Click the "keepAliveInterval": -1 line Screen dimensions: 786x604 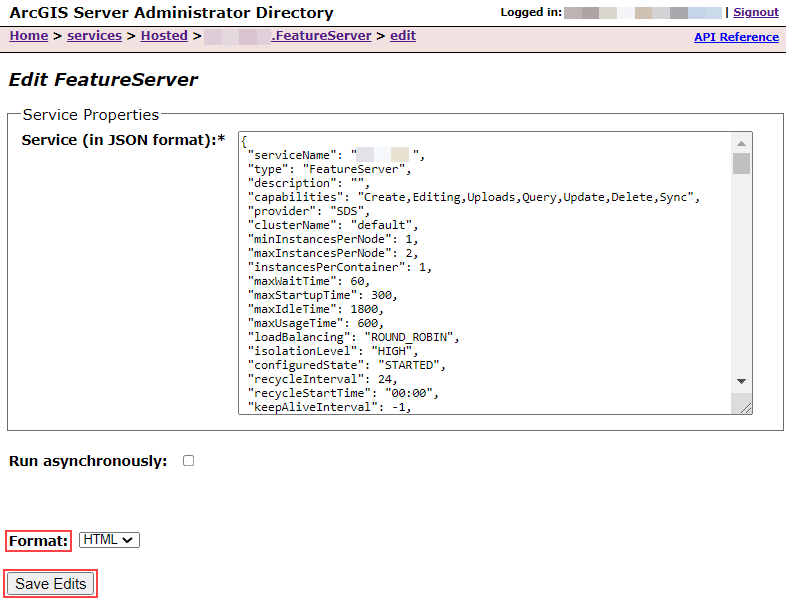point(329,407)
